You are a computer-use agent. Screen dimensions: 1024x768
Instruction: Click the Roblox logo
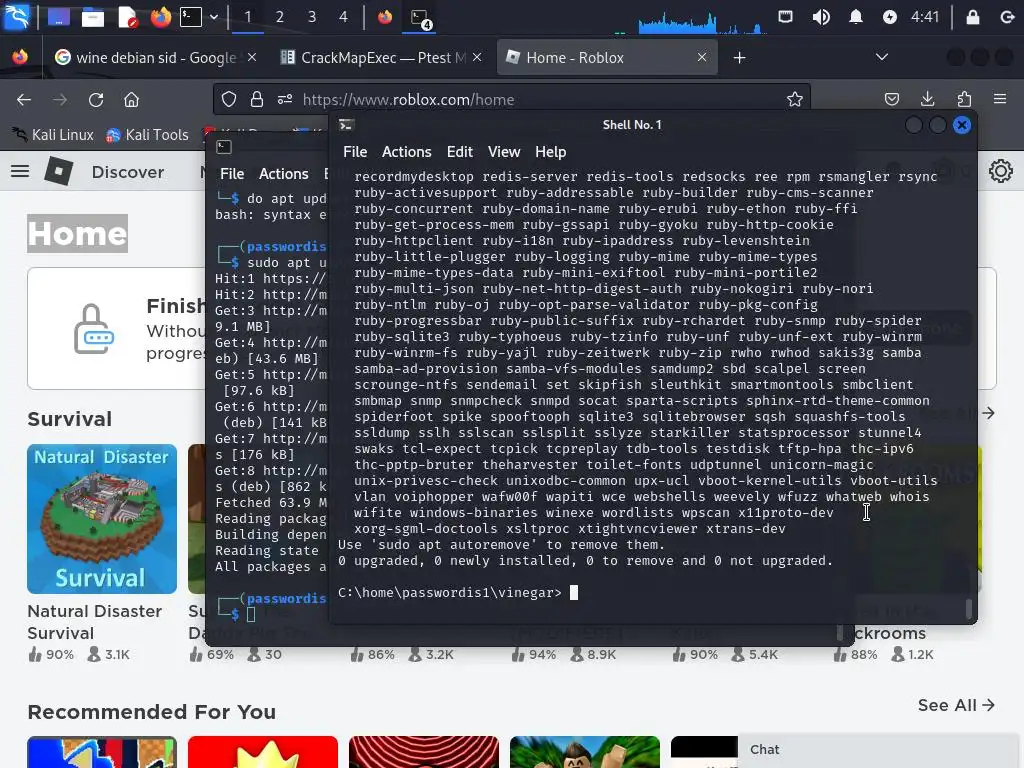(59, 171)
